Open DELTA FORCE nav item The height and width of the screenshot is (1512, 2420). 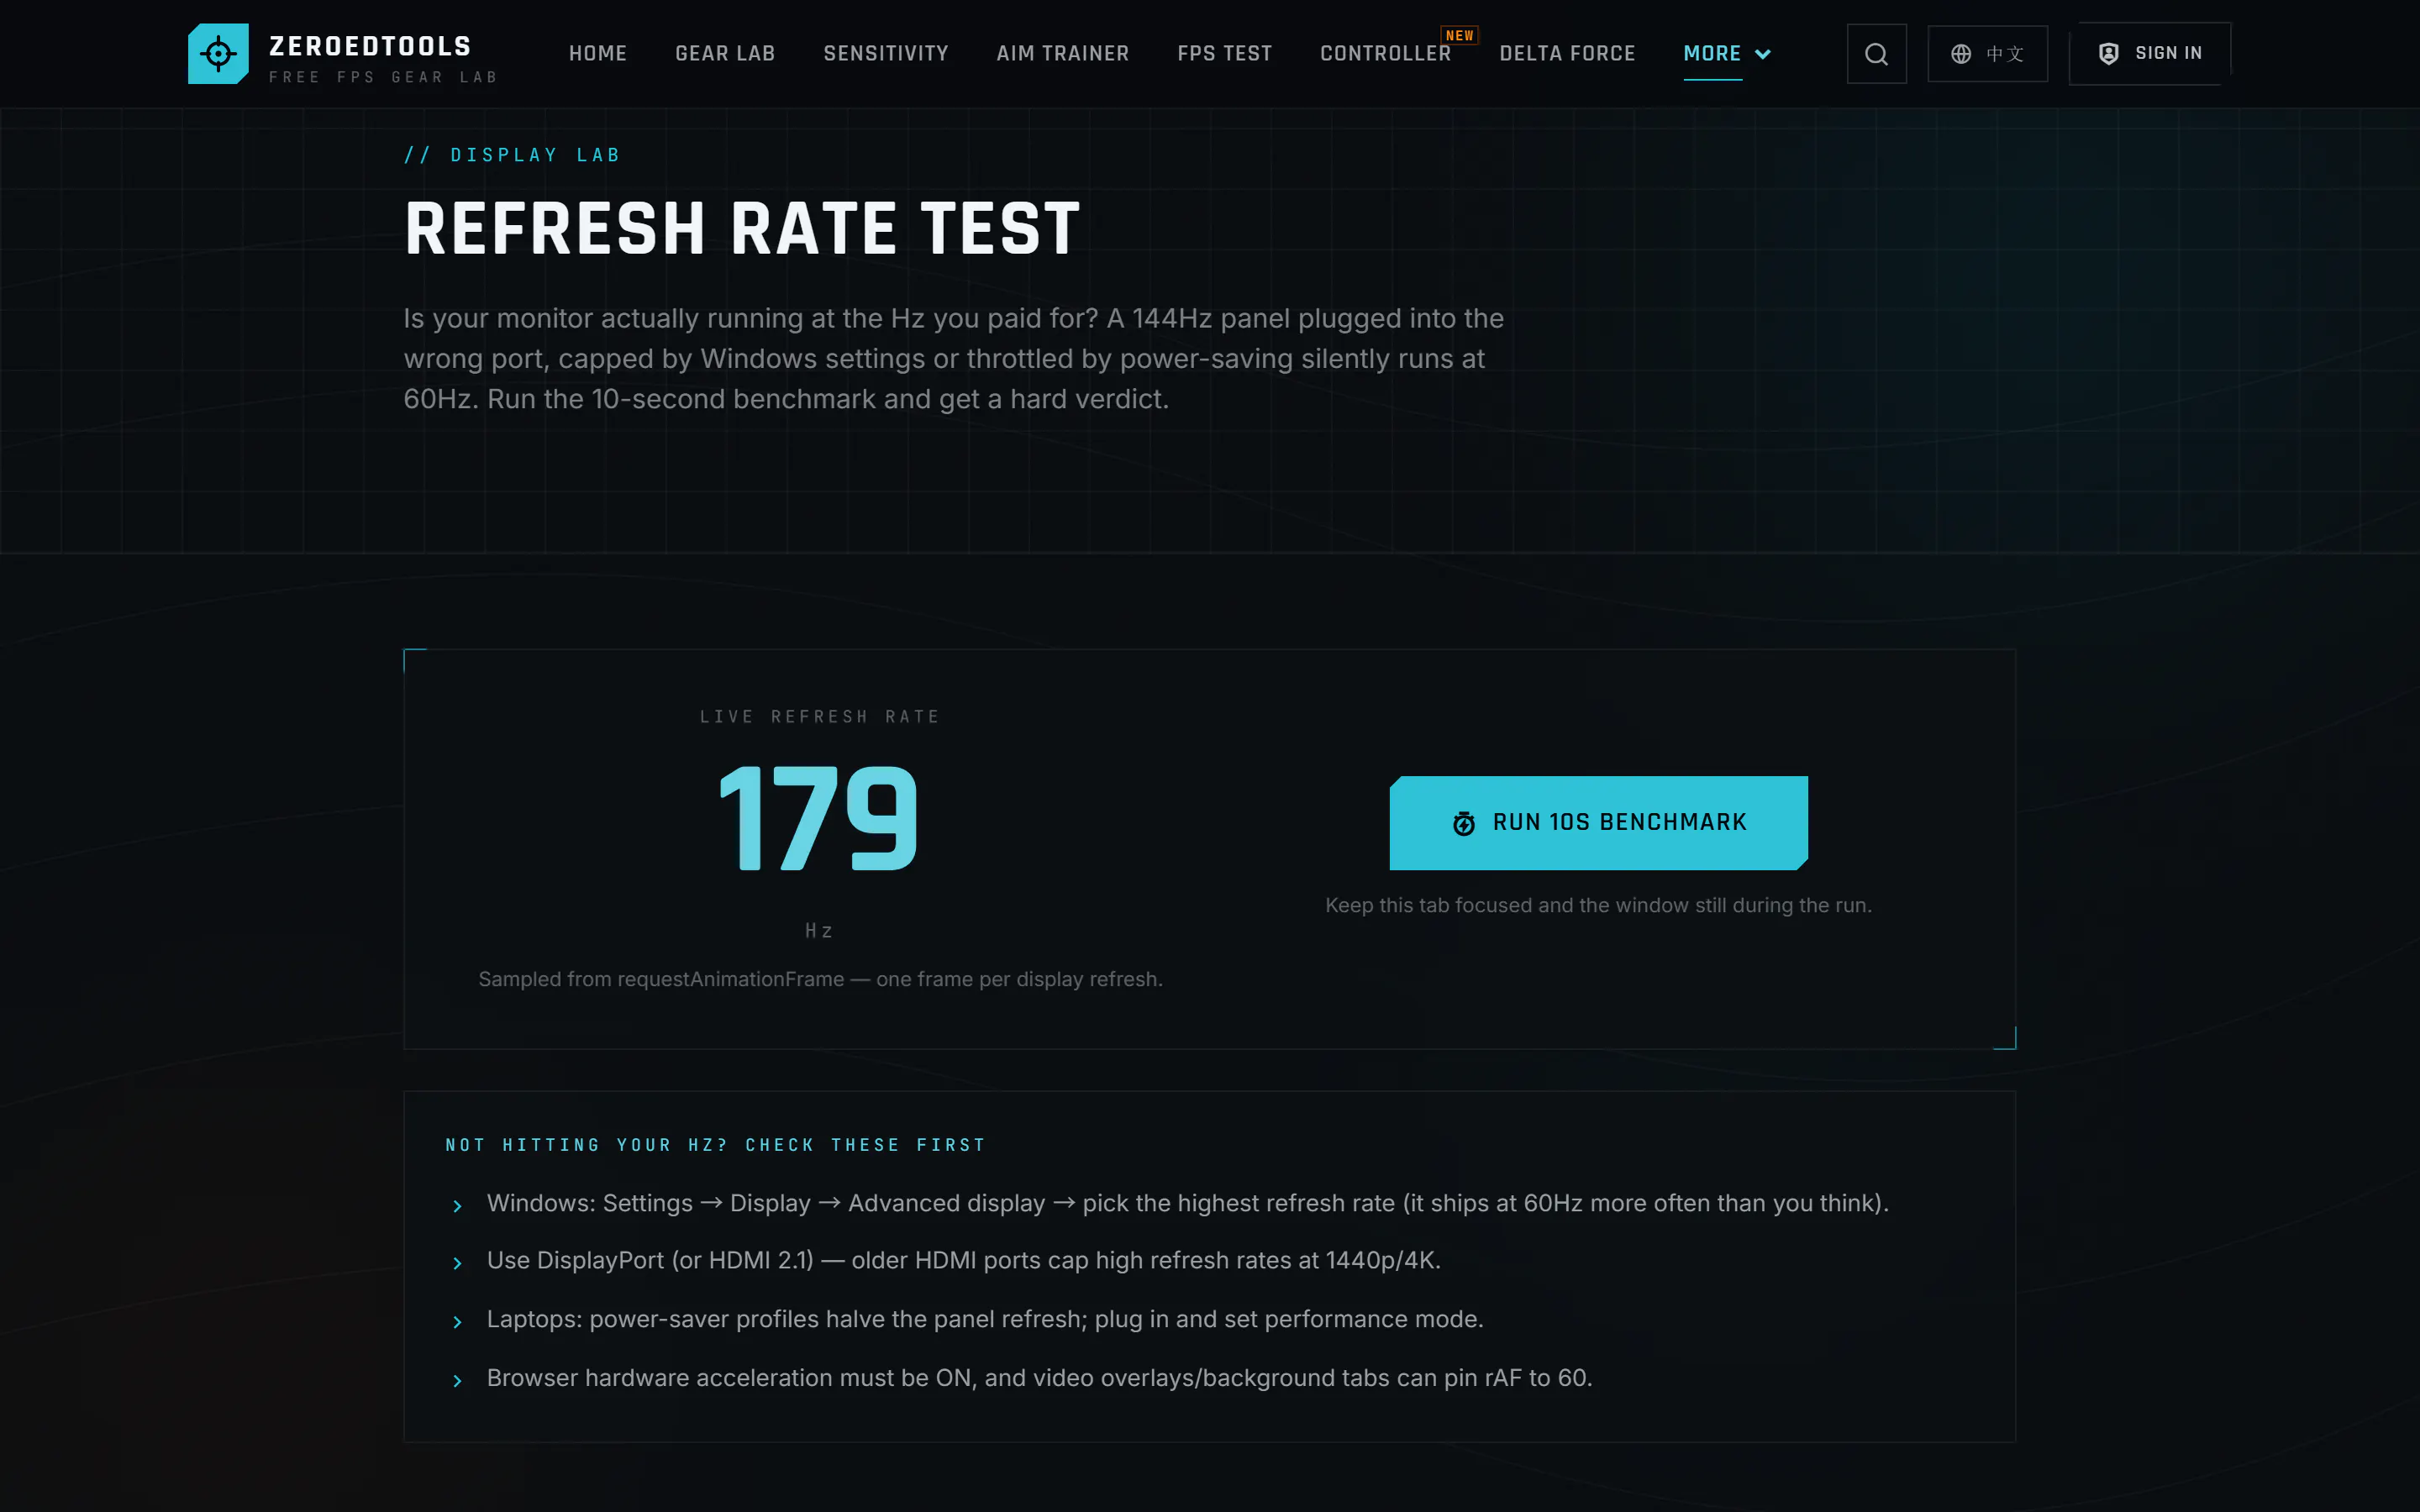pos(1567,54)
